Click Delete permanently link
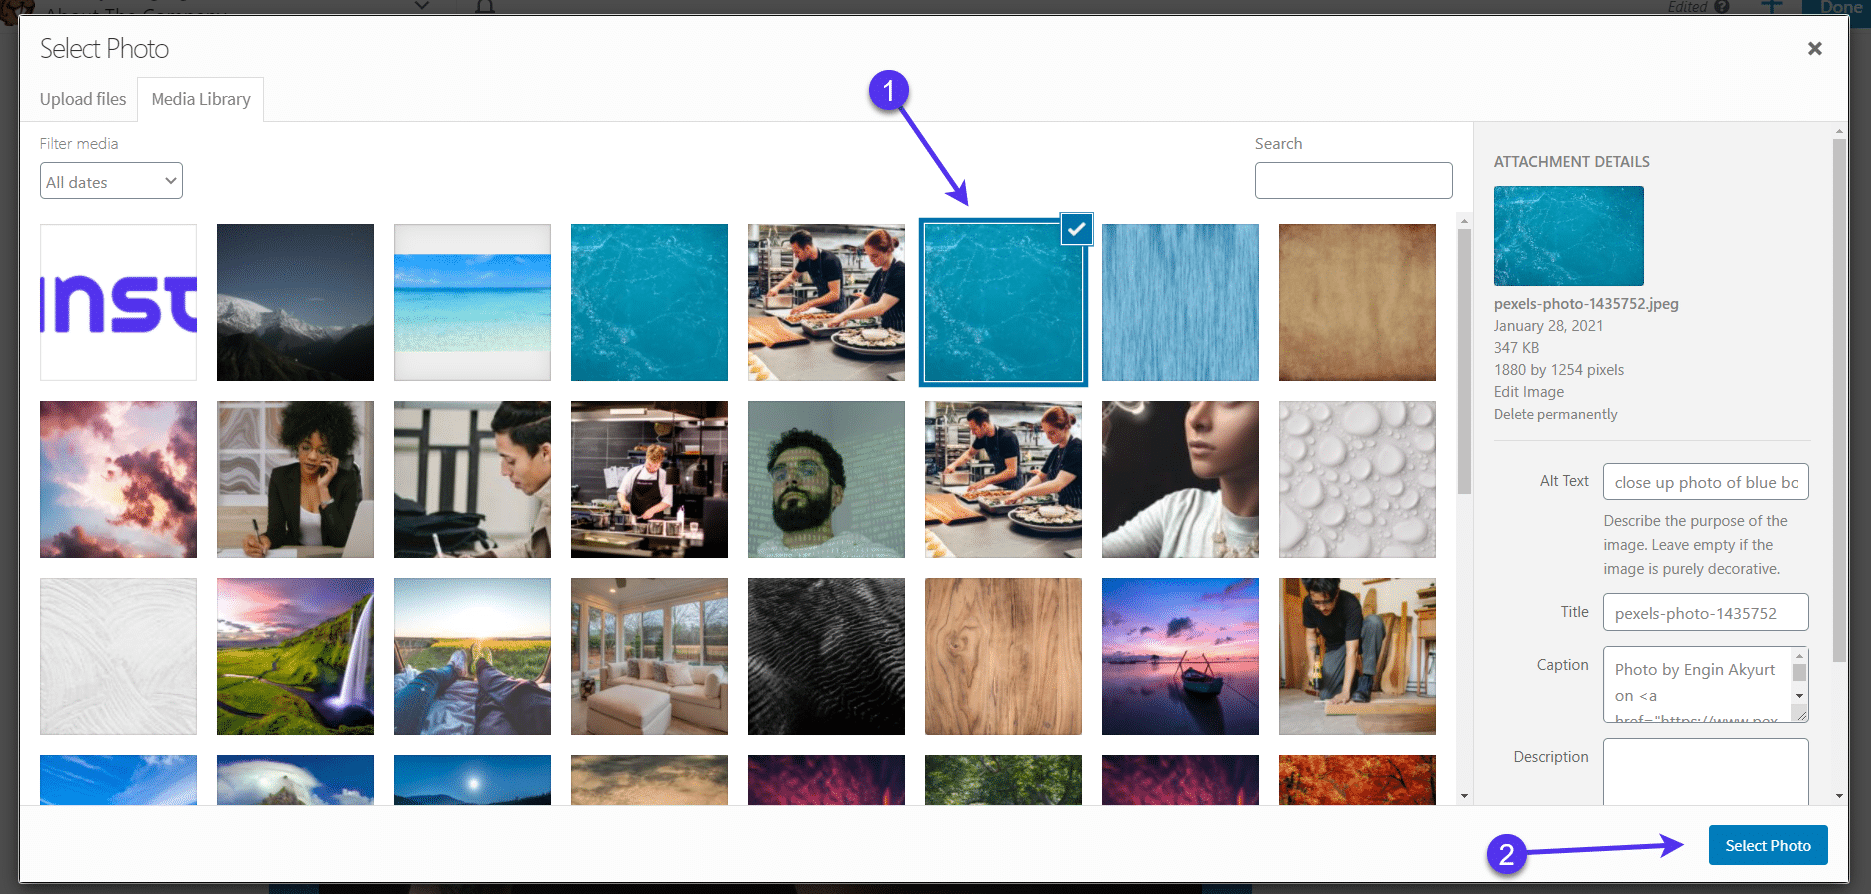The height and width of the screenshot is (894, 1871). 1555,414
